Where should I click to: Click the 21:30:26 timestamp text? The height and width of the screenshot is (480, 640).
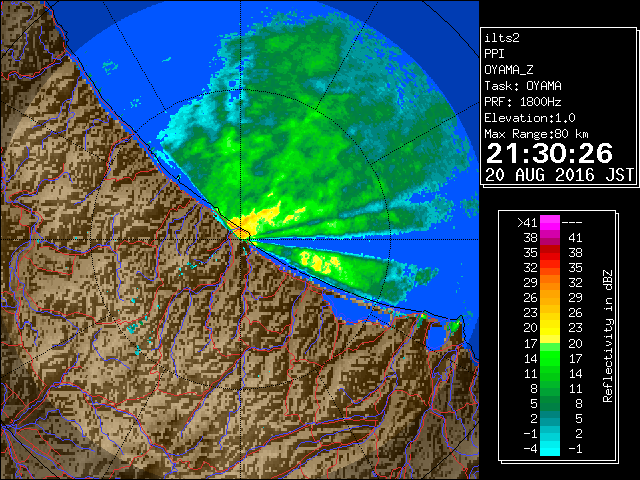click(x=549, y=153)
